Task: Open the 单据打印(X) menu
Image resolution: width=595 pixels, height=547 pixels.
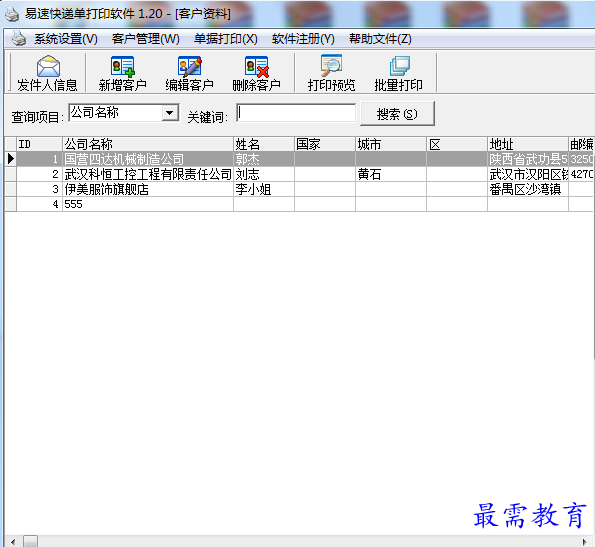Action: (226, 39)
